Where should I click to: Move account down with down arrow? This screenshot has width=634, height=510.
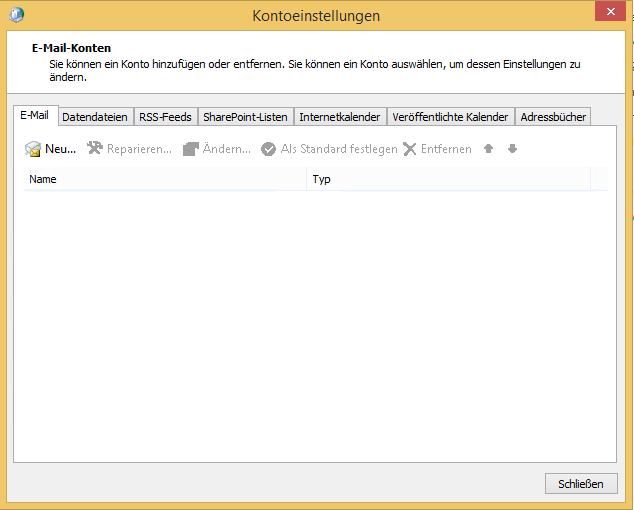coord(512,149)
